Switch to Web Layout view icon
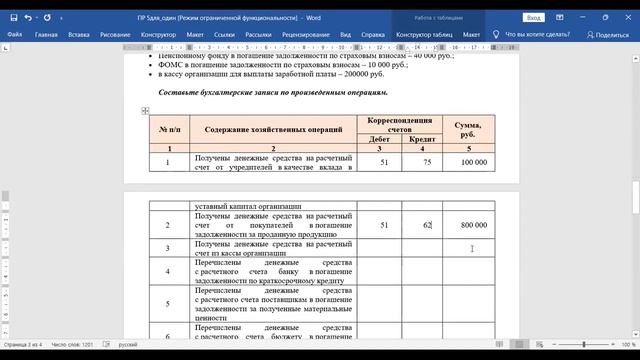The height and width of the screenshot is (360, 640). pyautogui.click(x=540, y=344)
